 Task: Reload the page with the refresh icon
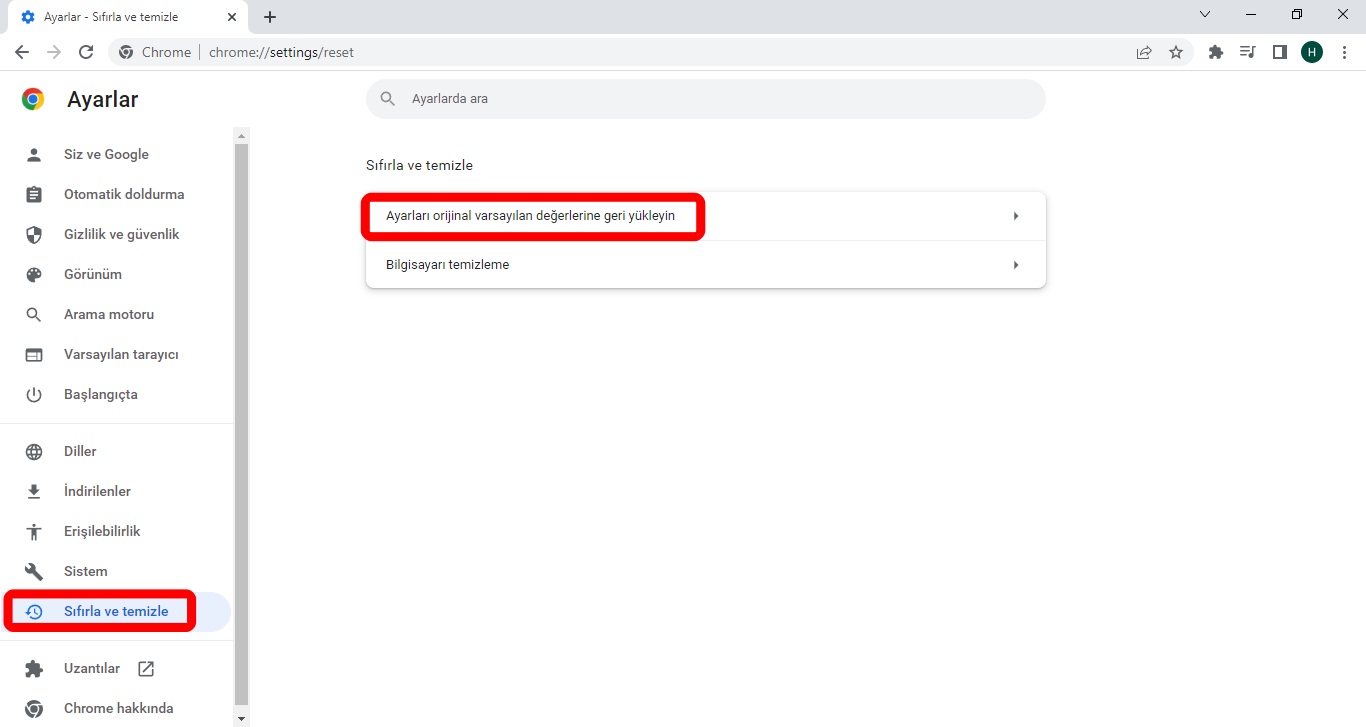coord(86,52)
